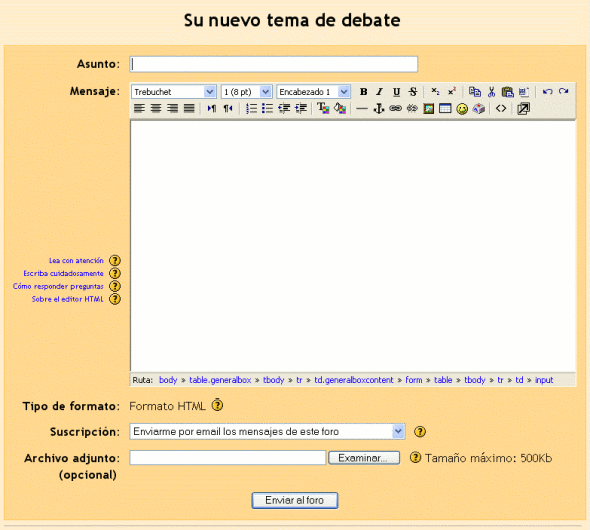590x530 pixels.
Task: Insert an image into the message
Action: [429, 109]
